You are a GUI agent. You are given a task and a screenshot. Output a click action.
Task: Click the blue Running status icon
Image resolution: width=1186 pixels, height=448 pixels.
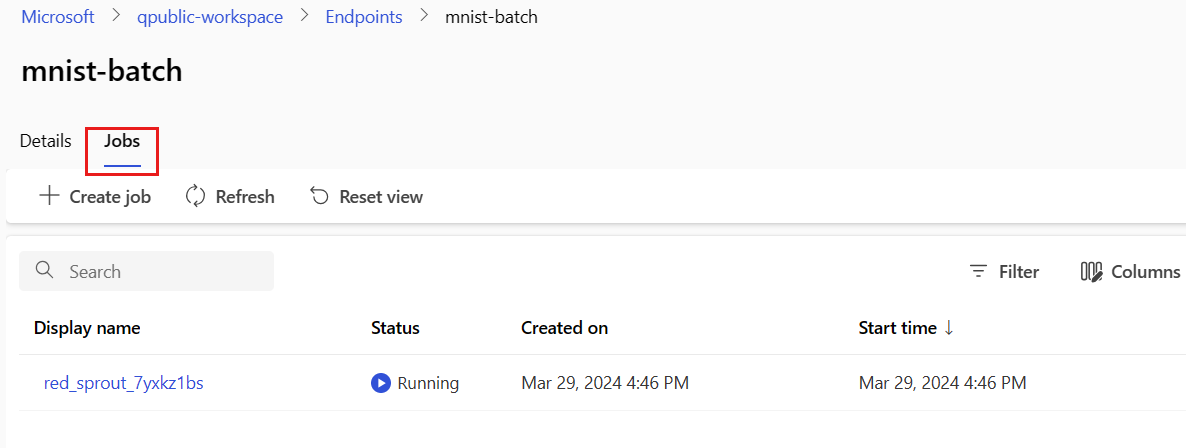tap(380, 383)
